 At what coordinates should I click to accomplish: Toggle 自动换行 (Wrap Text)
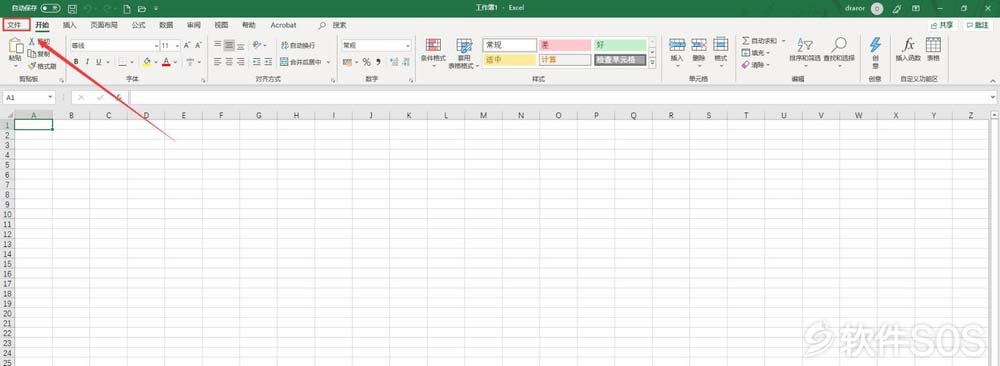[x=298, y=45]
